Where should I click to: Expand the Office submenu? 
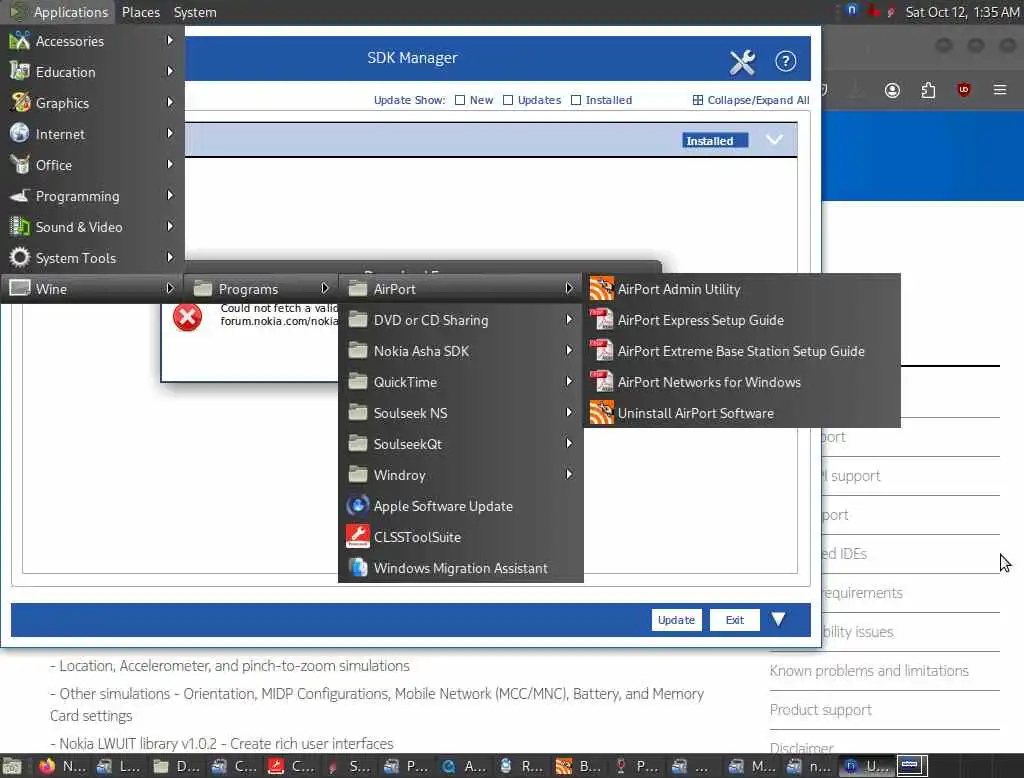click(x=92, y=165)
